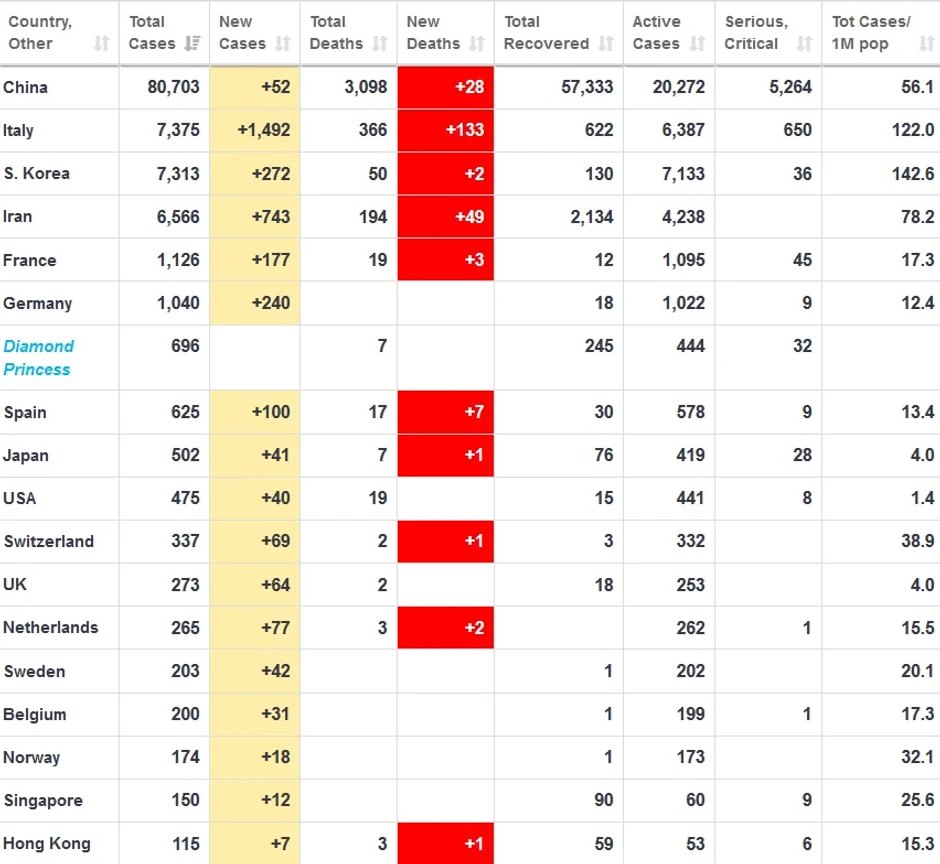
Task: Click France's new cases +177
Action: click(271, 260)
